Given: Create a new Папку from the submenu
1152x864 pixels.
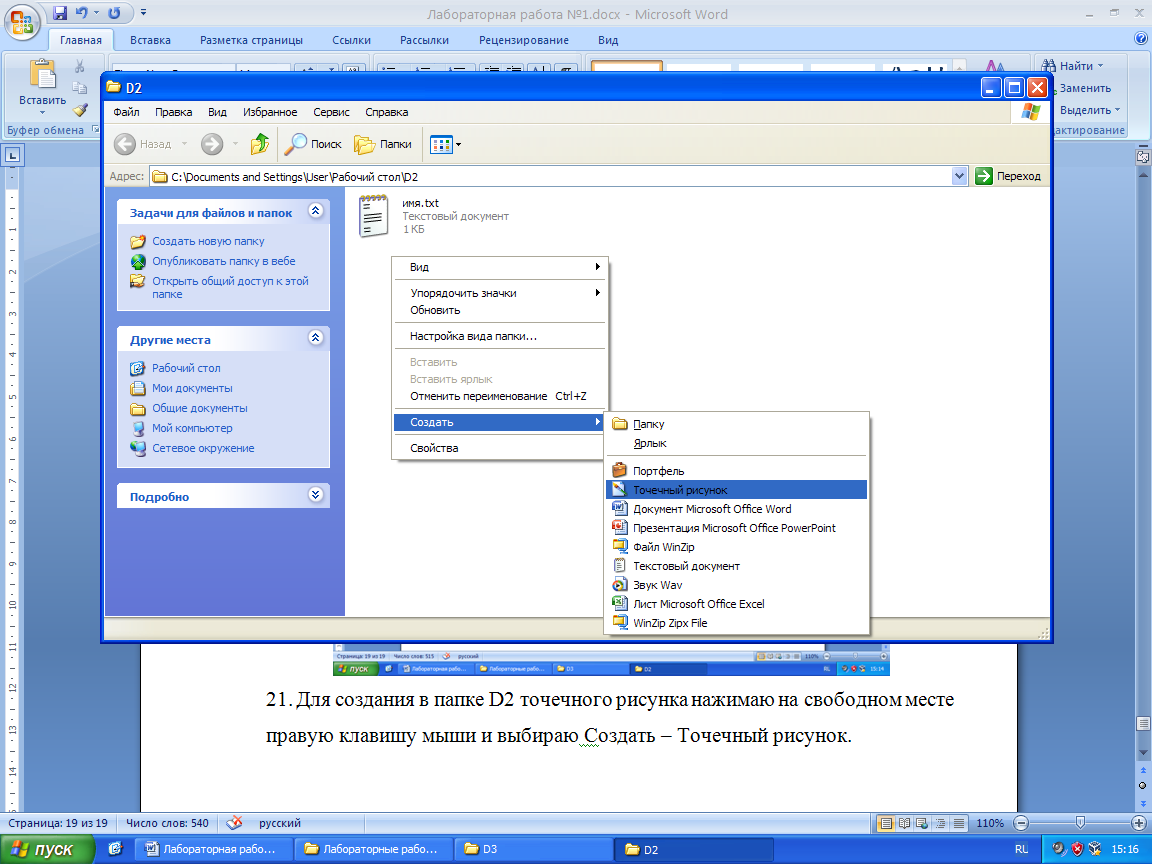Looking at the screenshot, I should 736,424.
